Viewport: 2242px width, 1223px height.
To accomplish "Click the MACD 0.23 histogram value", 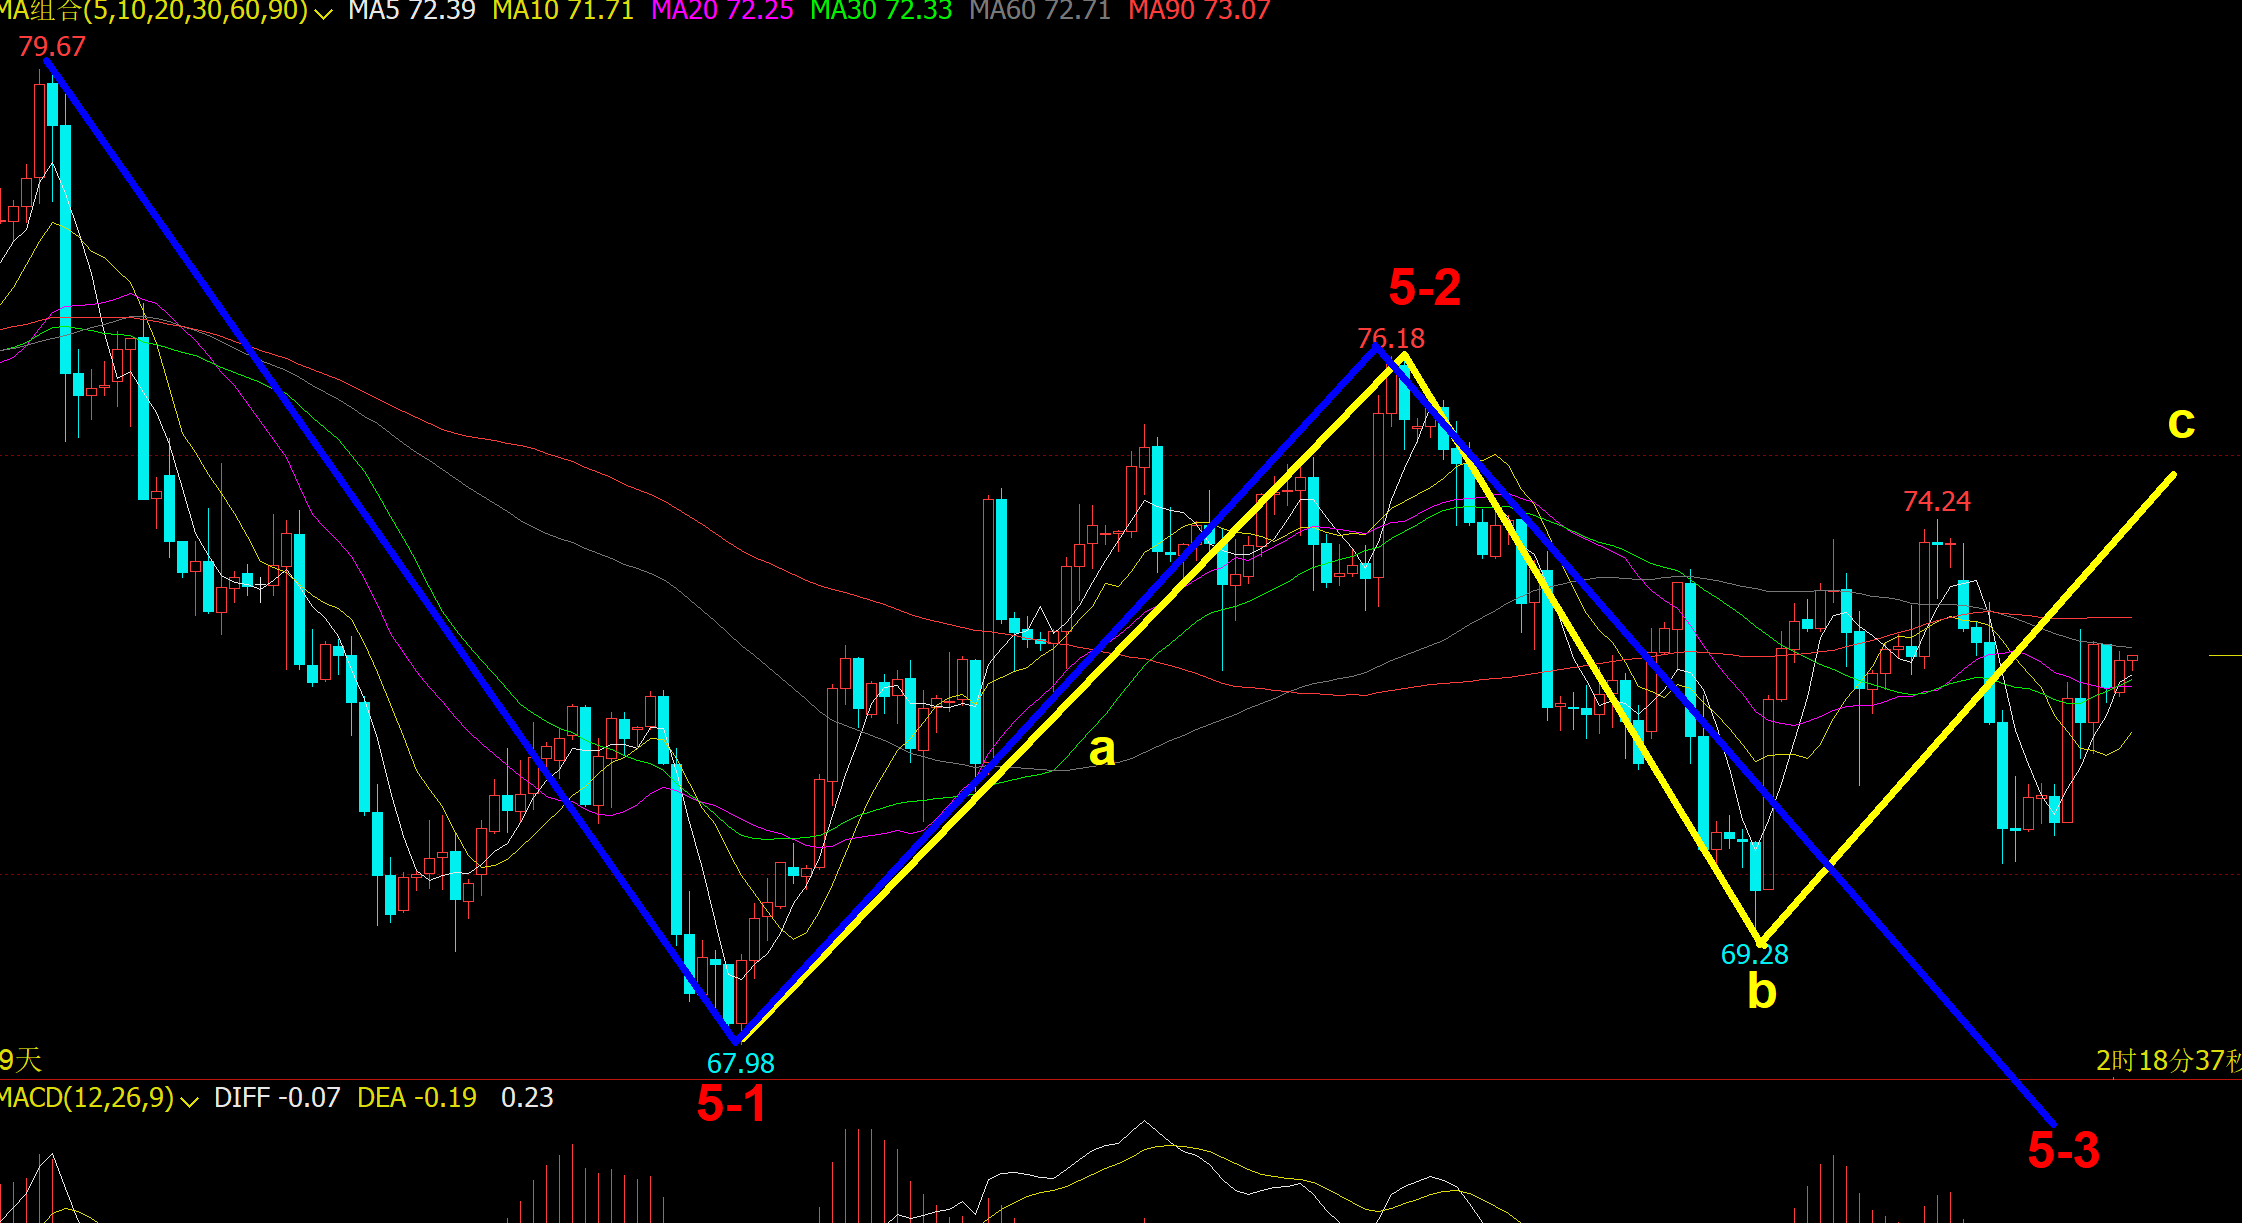I will [x=527, y=1098].
